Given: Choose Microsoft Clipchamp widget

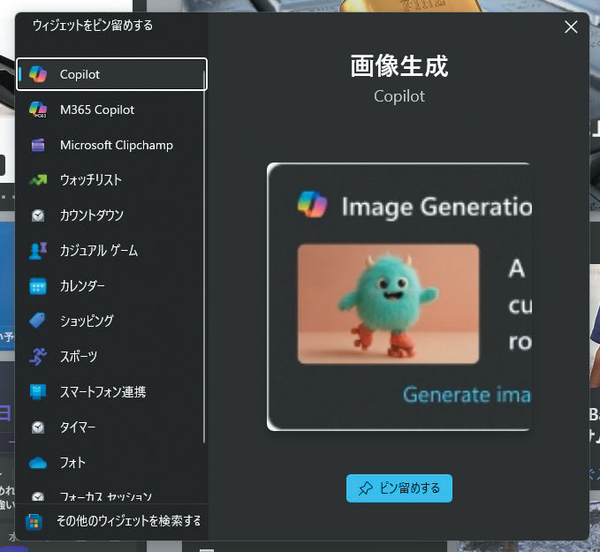Looking at the screenshot, I should tap(112, 145).
